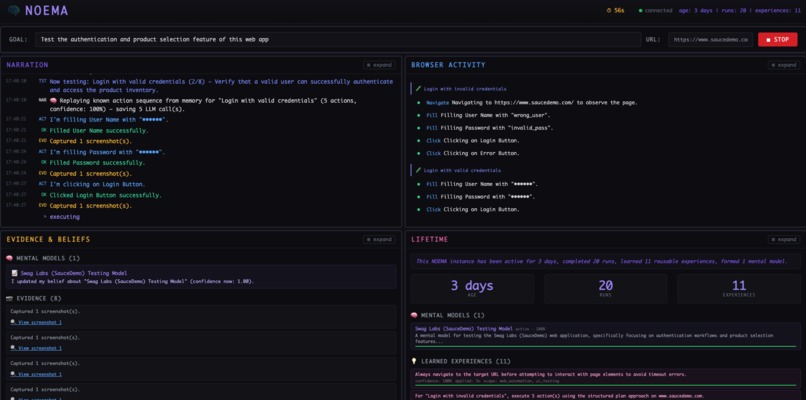Click the Filled Password successfully line
The width and height of the screenshot is (806, 400).
(x=97, y=163)
